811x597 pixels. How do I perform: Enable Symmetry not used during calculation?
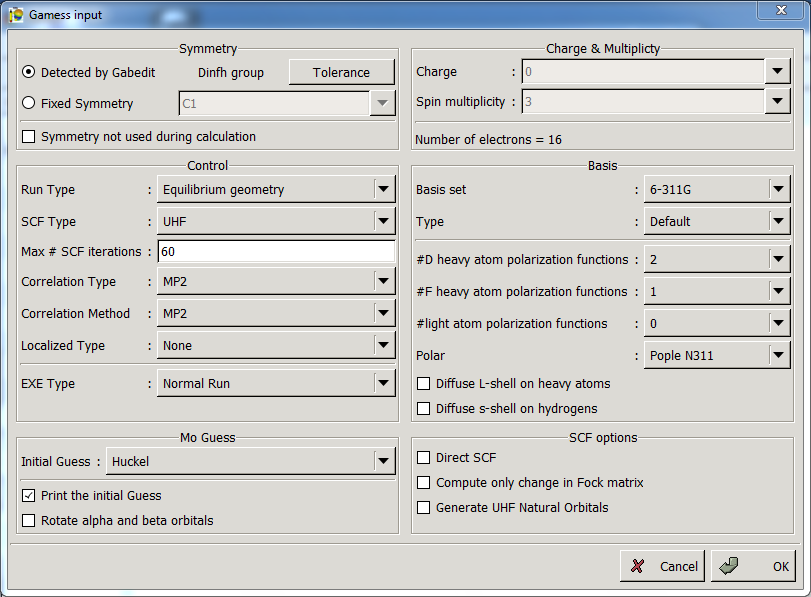28,136
